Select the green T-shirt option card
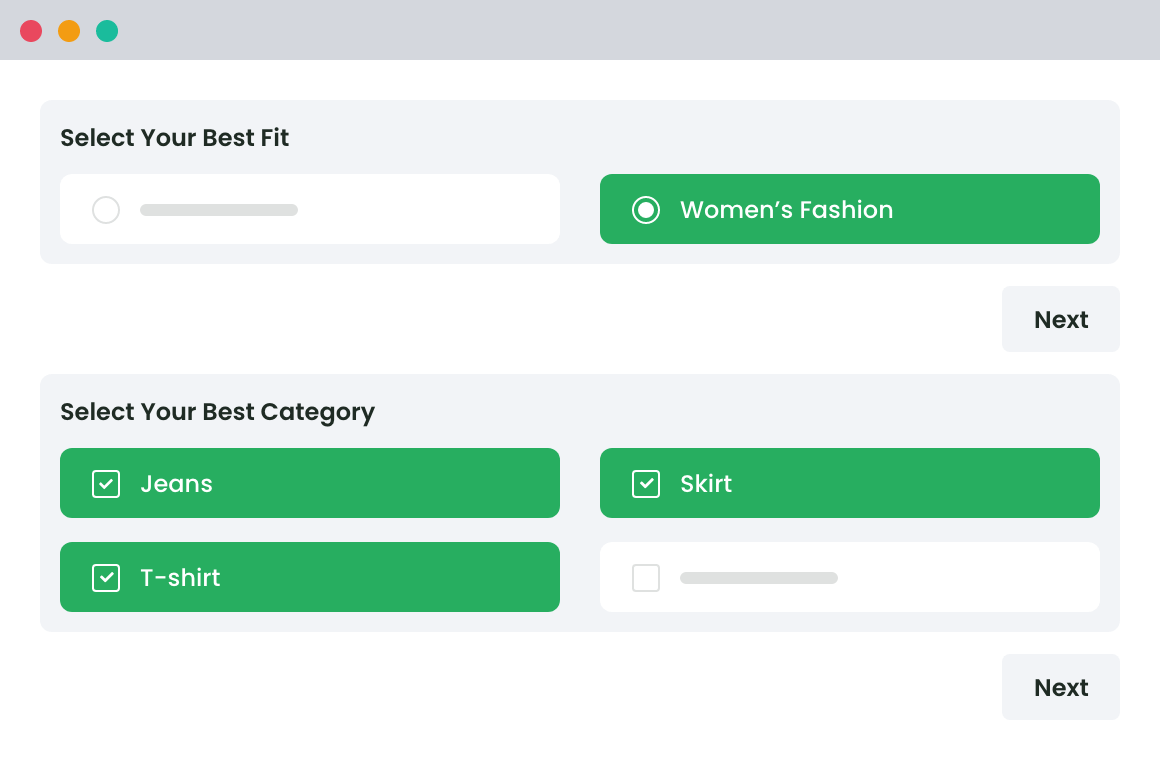Image resolution: width=1160 pixels, height=760 pixels. click(x=310, y=577)
